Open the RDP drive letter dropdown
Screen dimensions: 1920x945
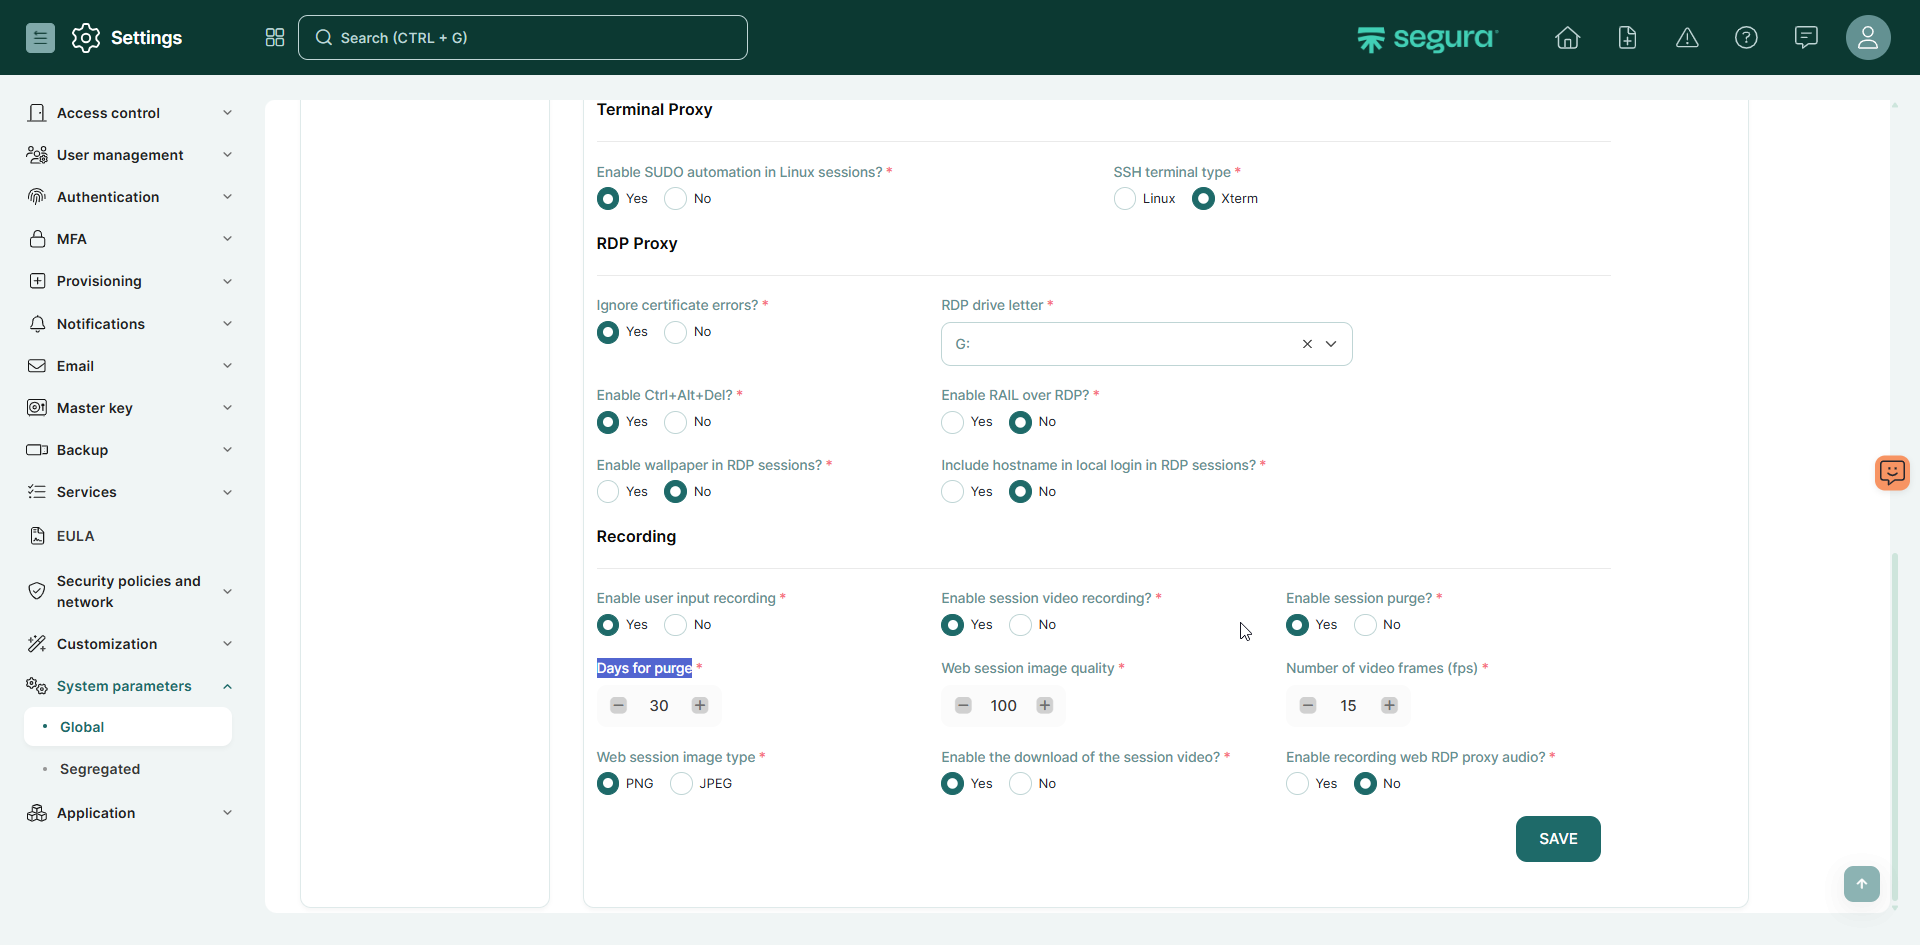[x=1331, y=344]
